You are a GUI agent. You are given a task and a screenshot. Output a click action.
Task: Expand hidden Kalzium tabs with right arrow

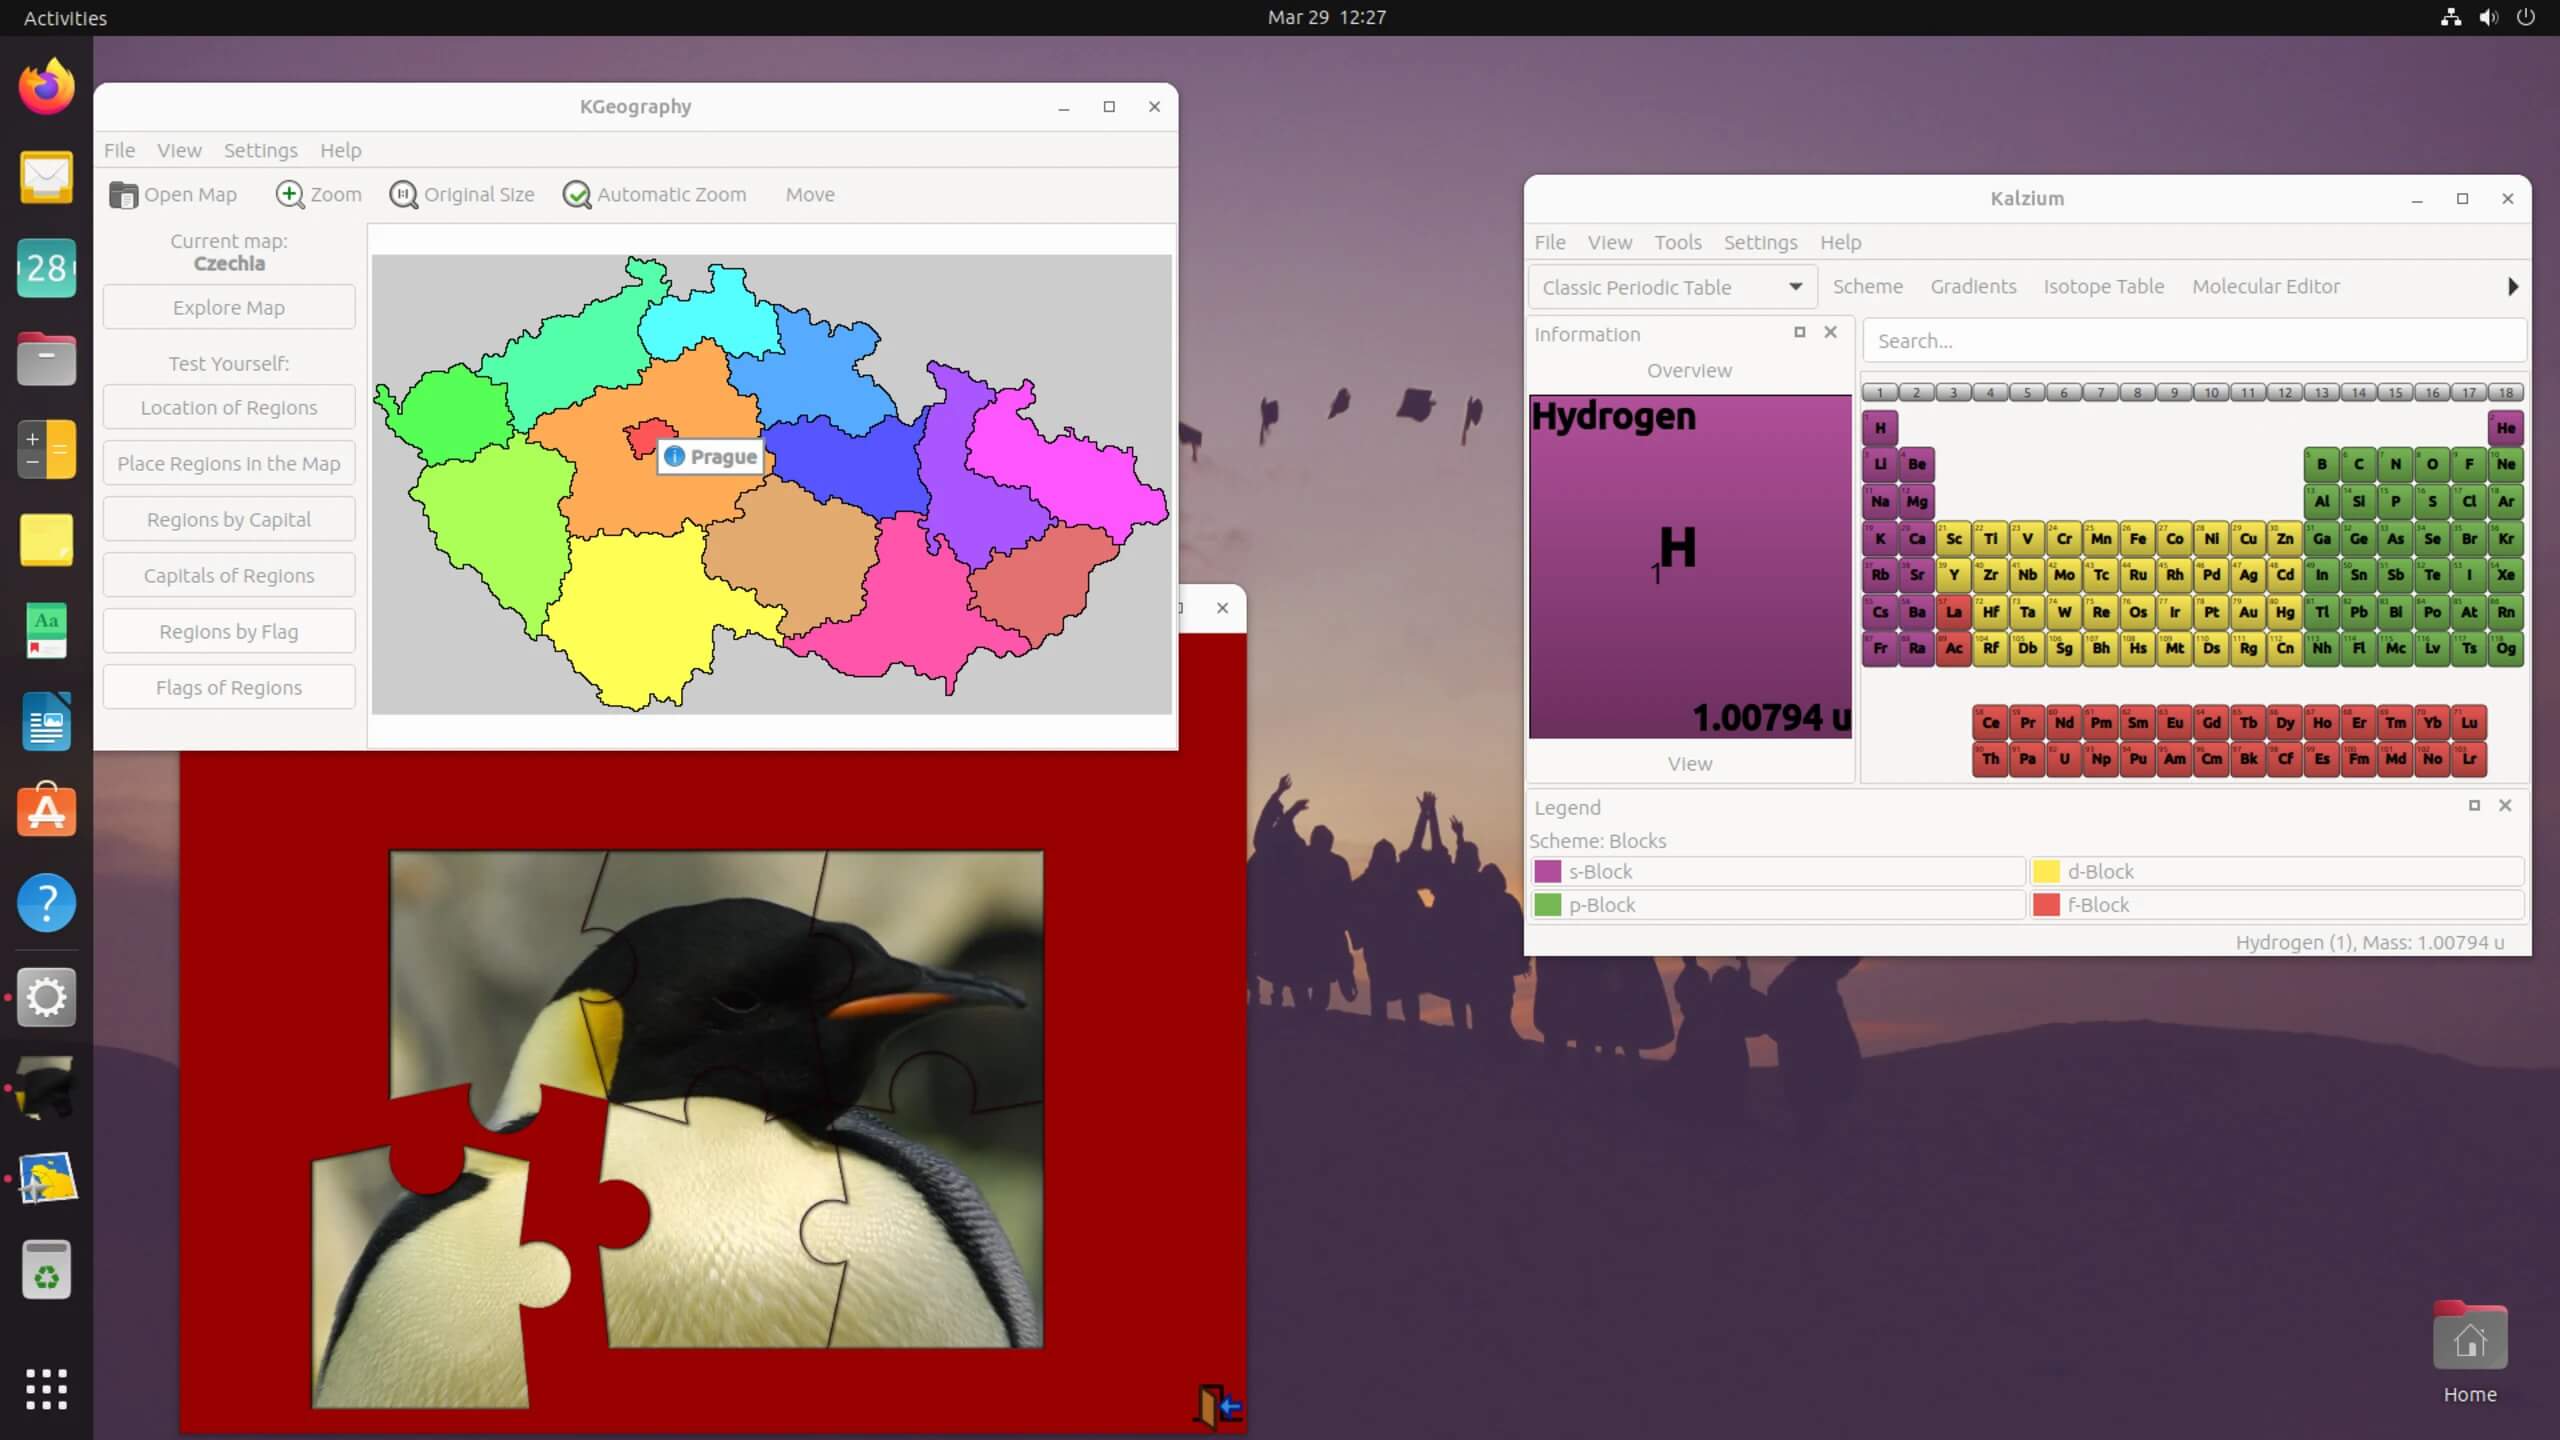2513,287
